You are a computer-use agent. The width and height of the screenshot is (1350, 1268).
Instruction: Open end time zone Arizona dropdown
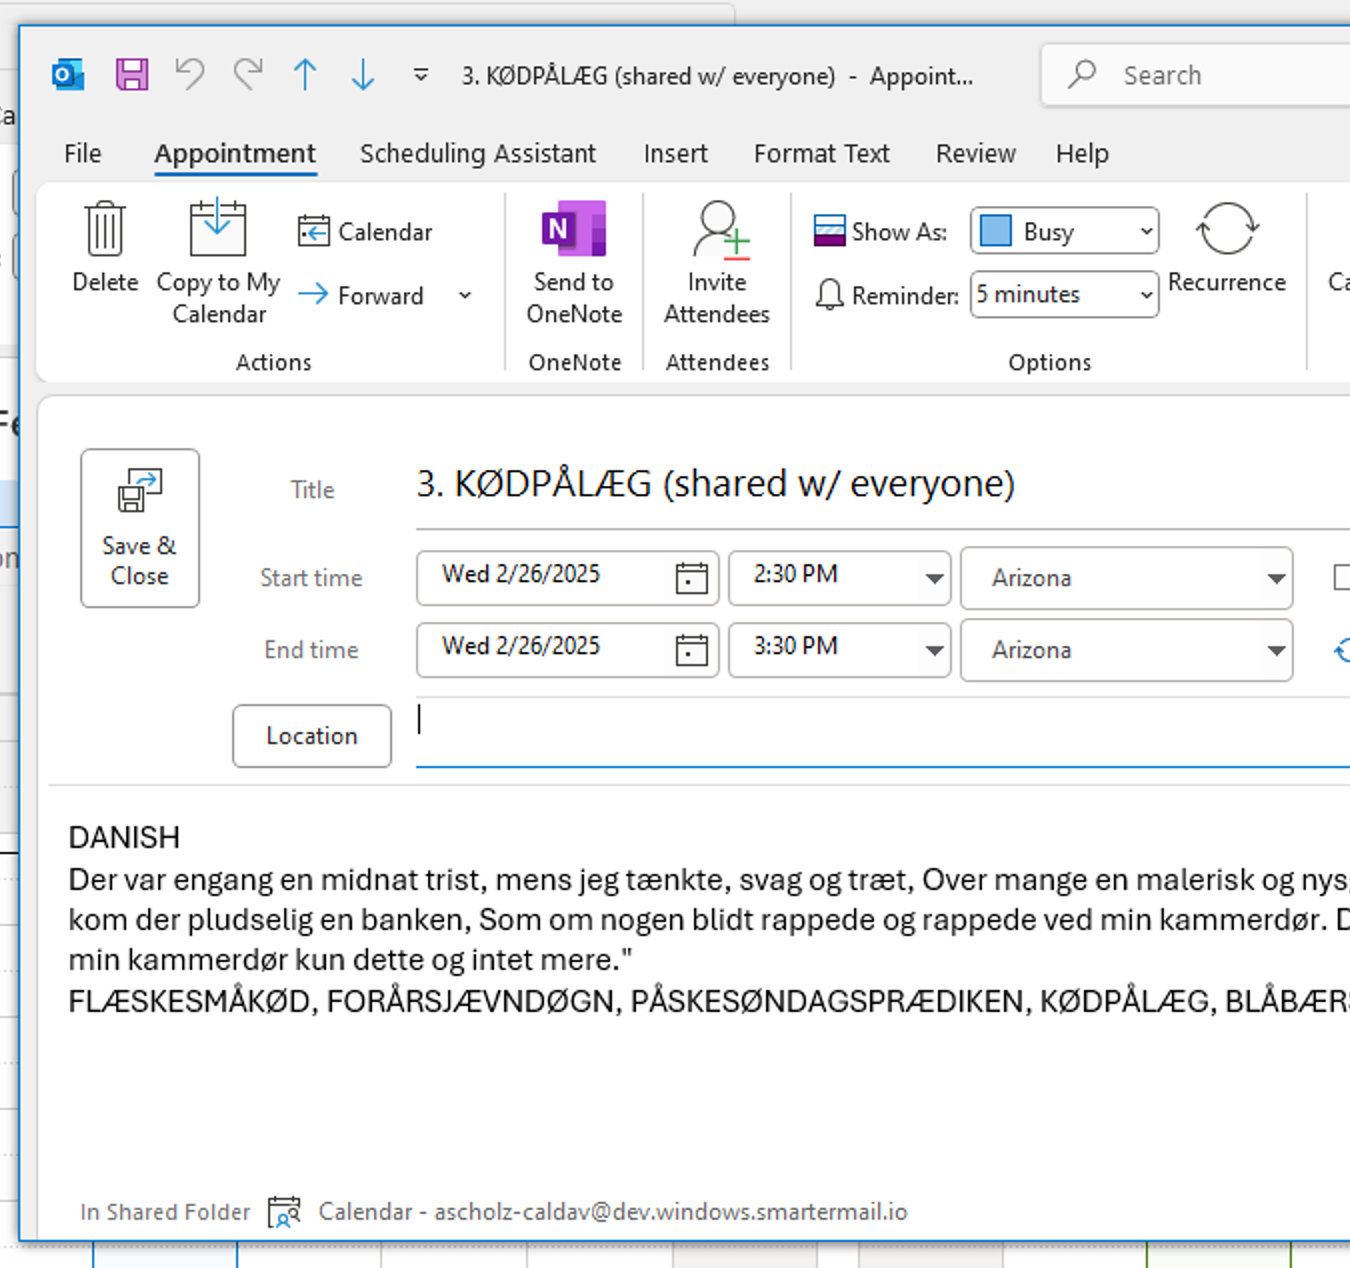1275,650
